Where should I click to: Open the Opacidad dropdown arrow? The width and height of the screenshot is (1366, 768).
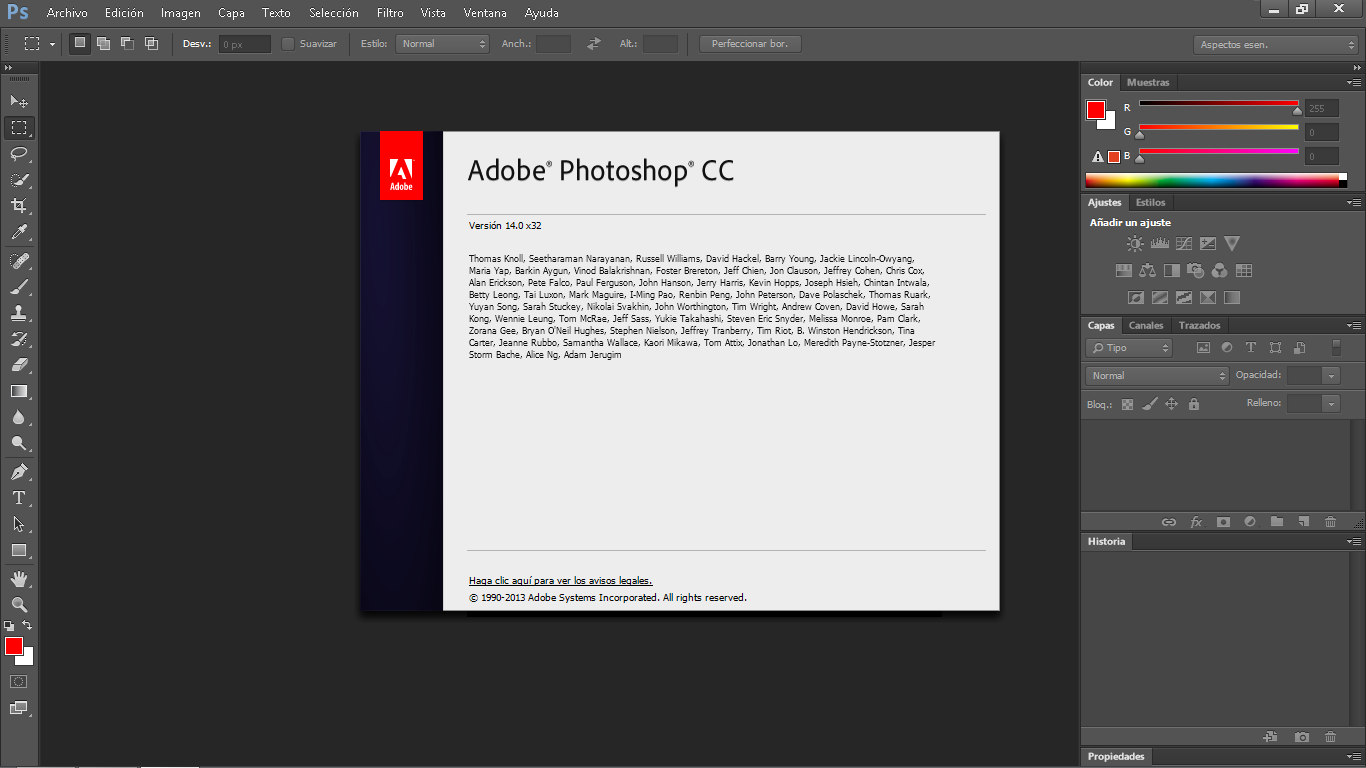[1331, 376]
